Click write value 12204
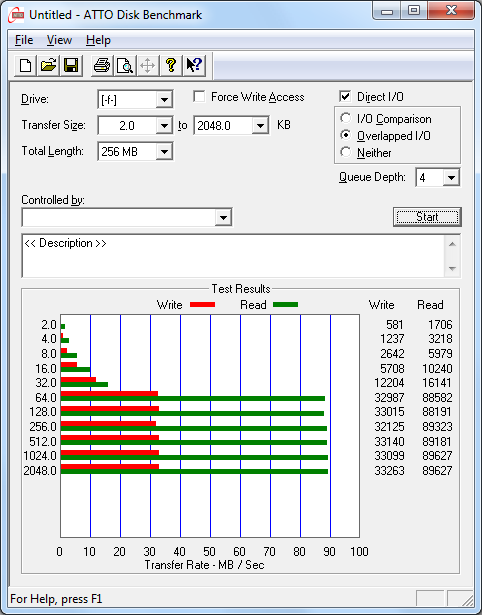 (389, 382)
